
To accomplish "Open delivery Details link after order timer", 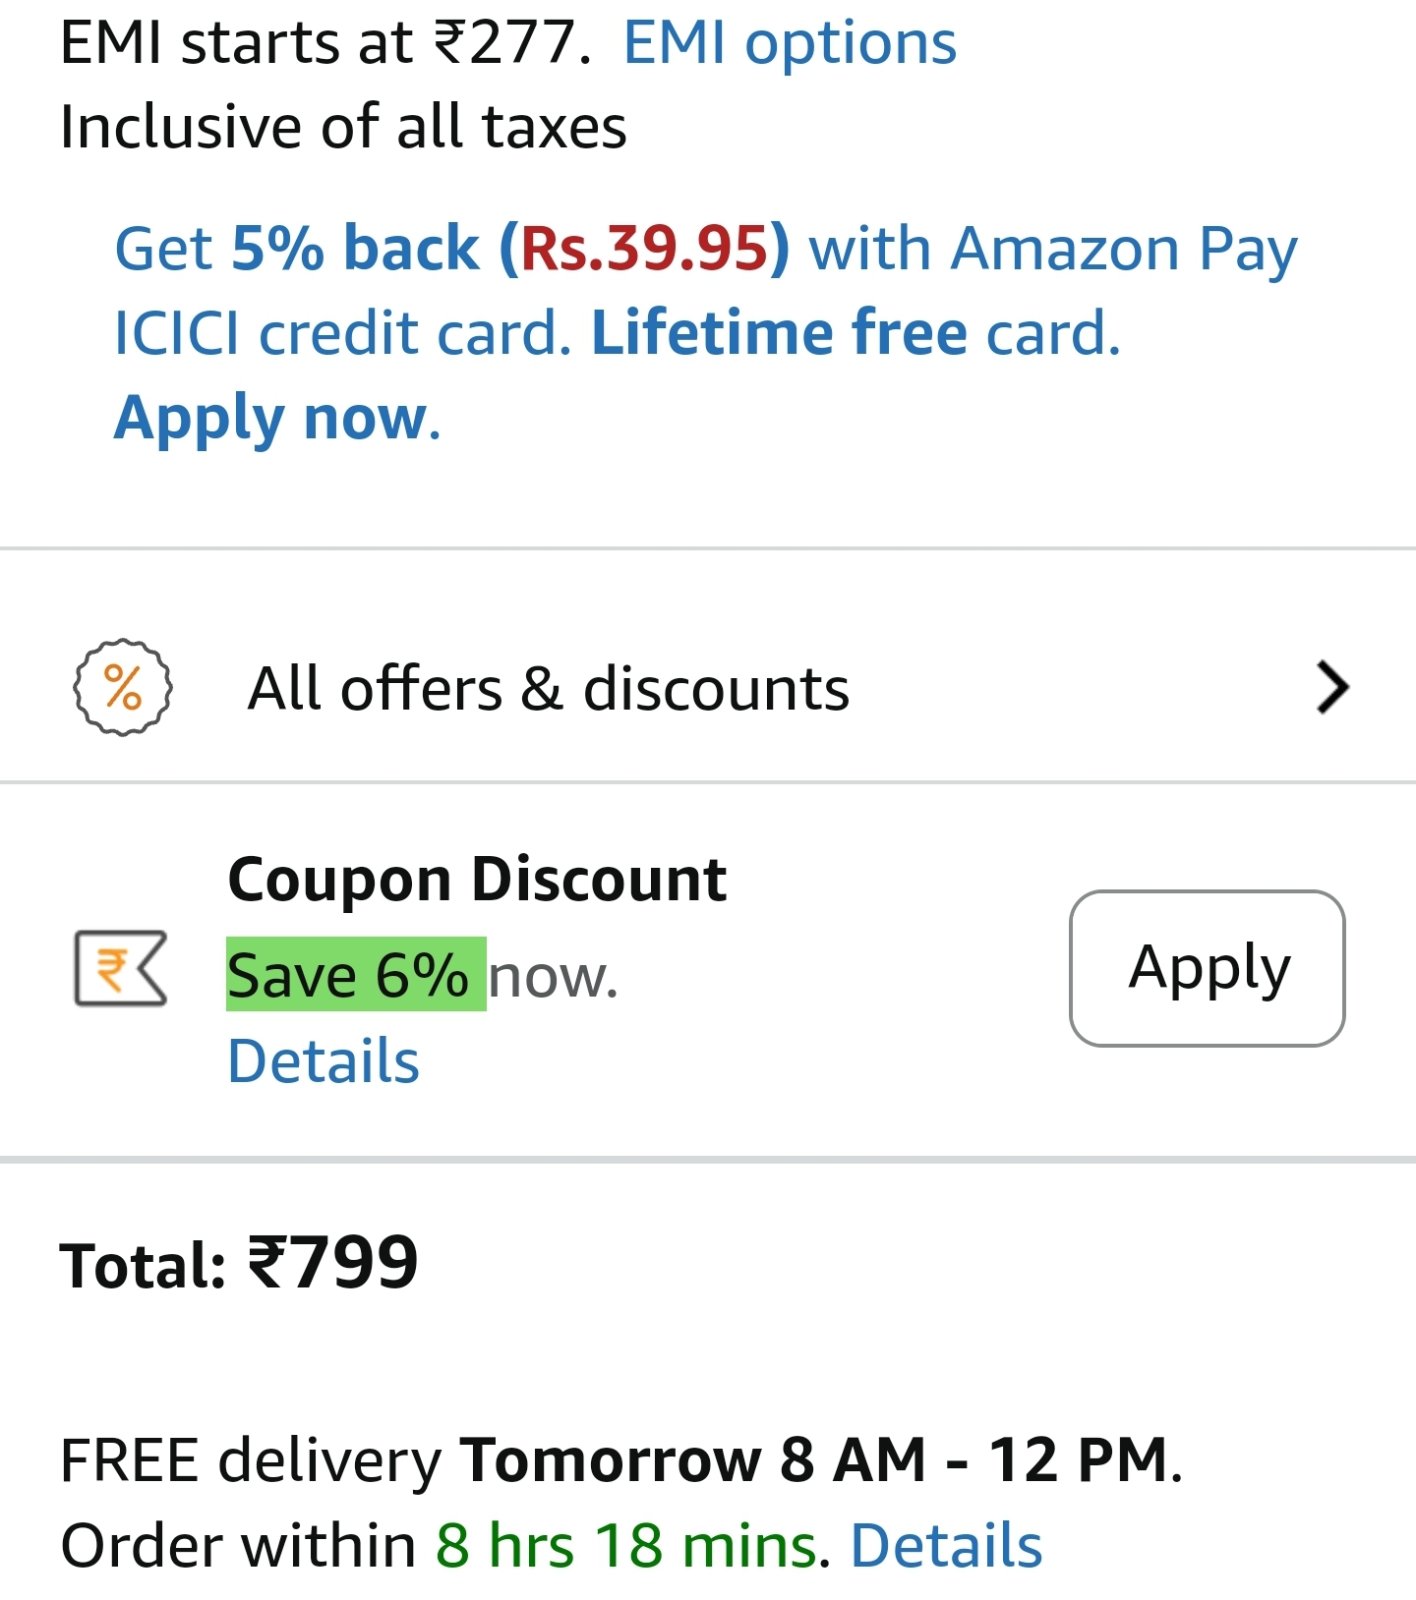I will [946, 1546].
